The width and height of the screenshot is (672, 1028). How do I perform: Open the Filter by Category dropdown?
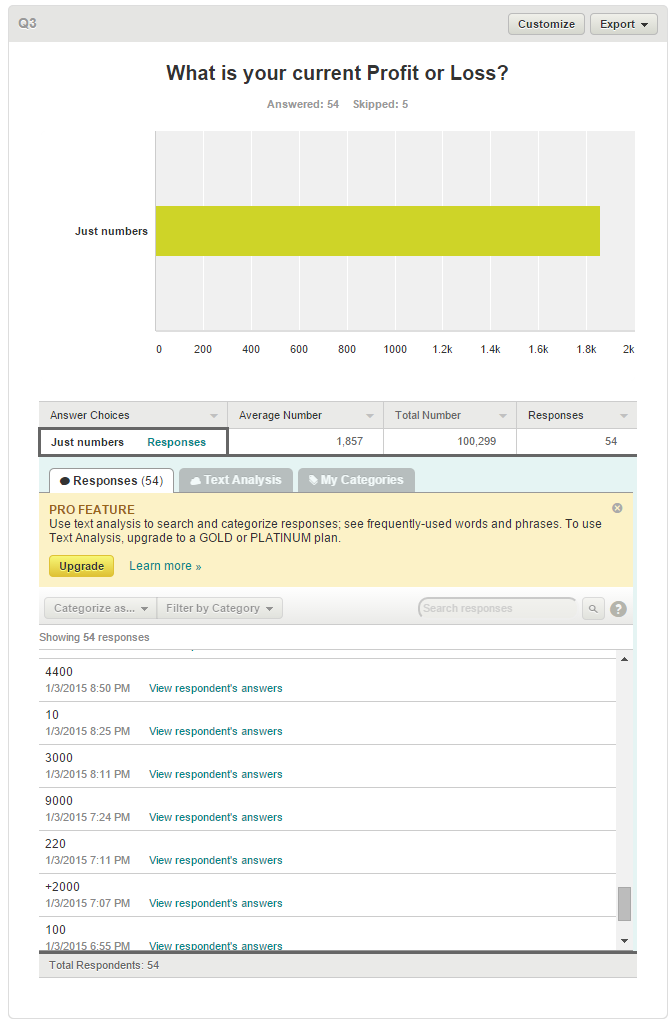(220, 608)
